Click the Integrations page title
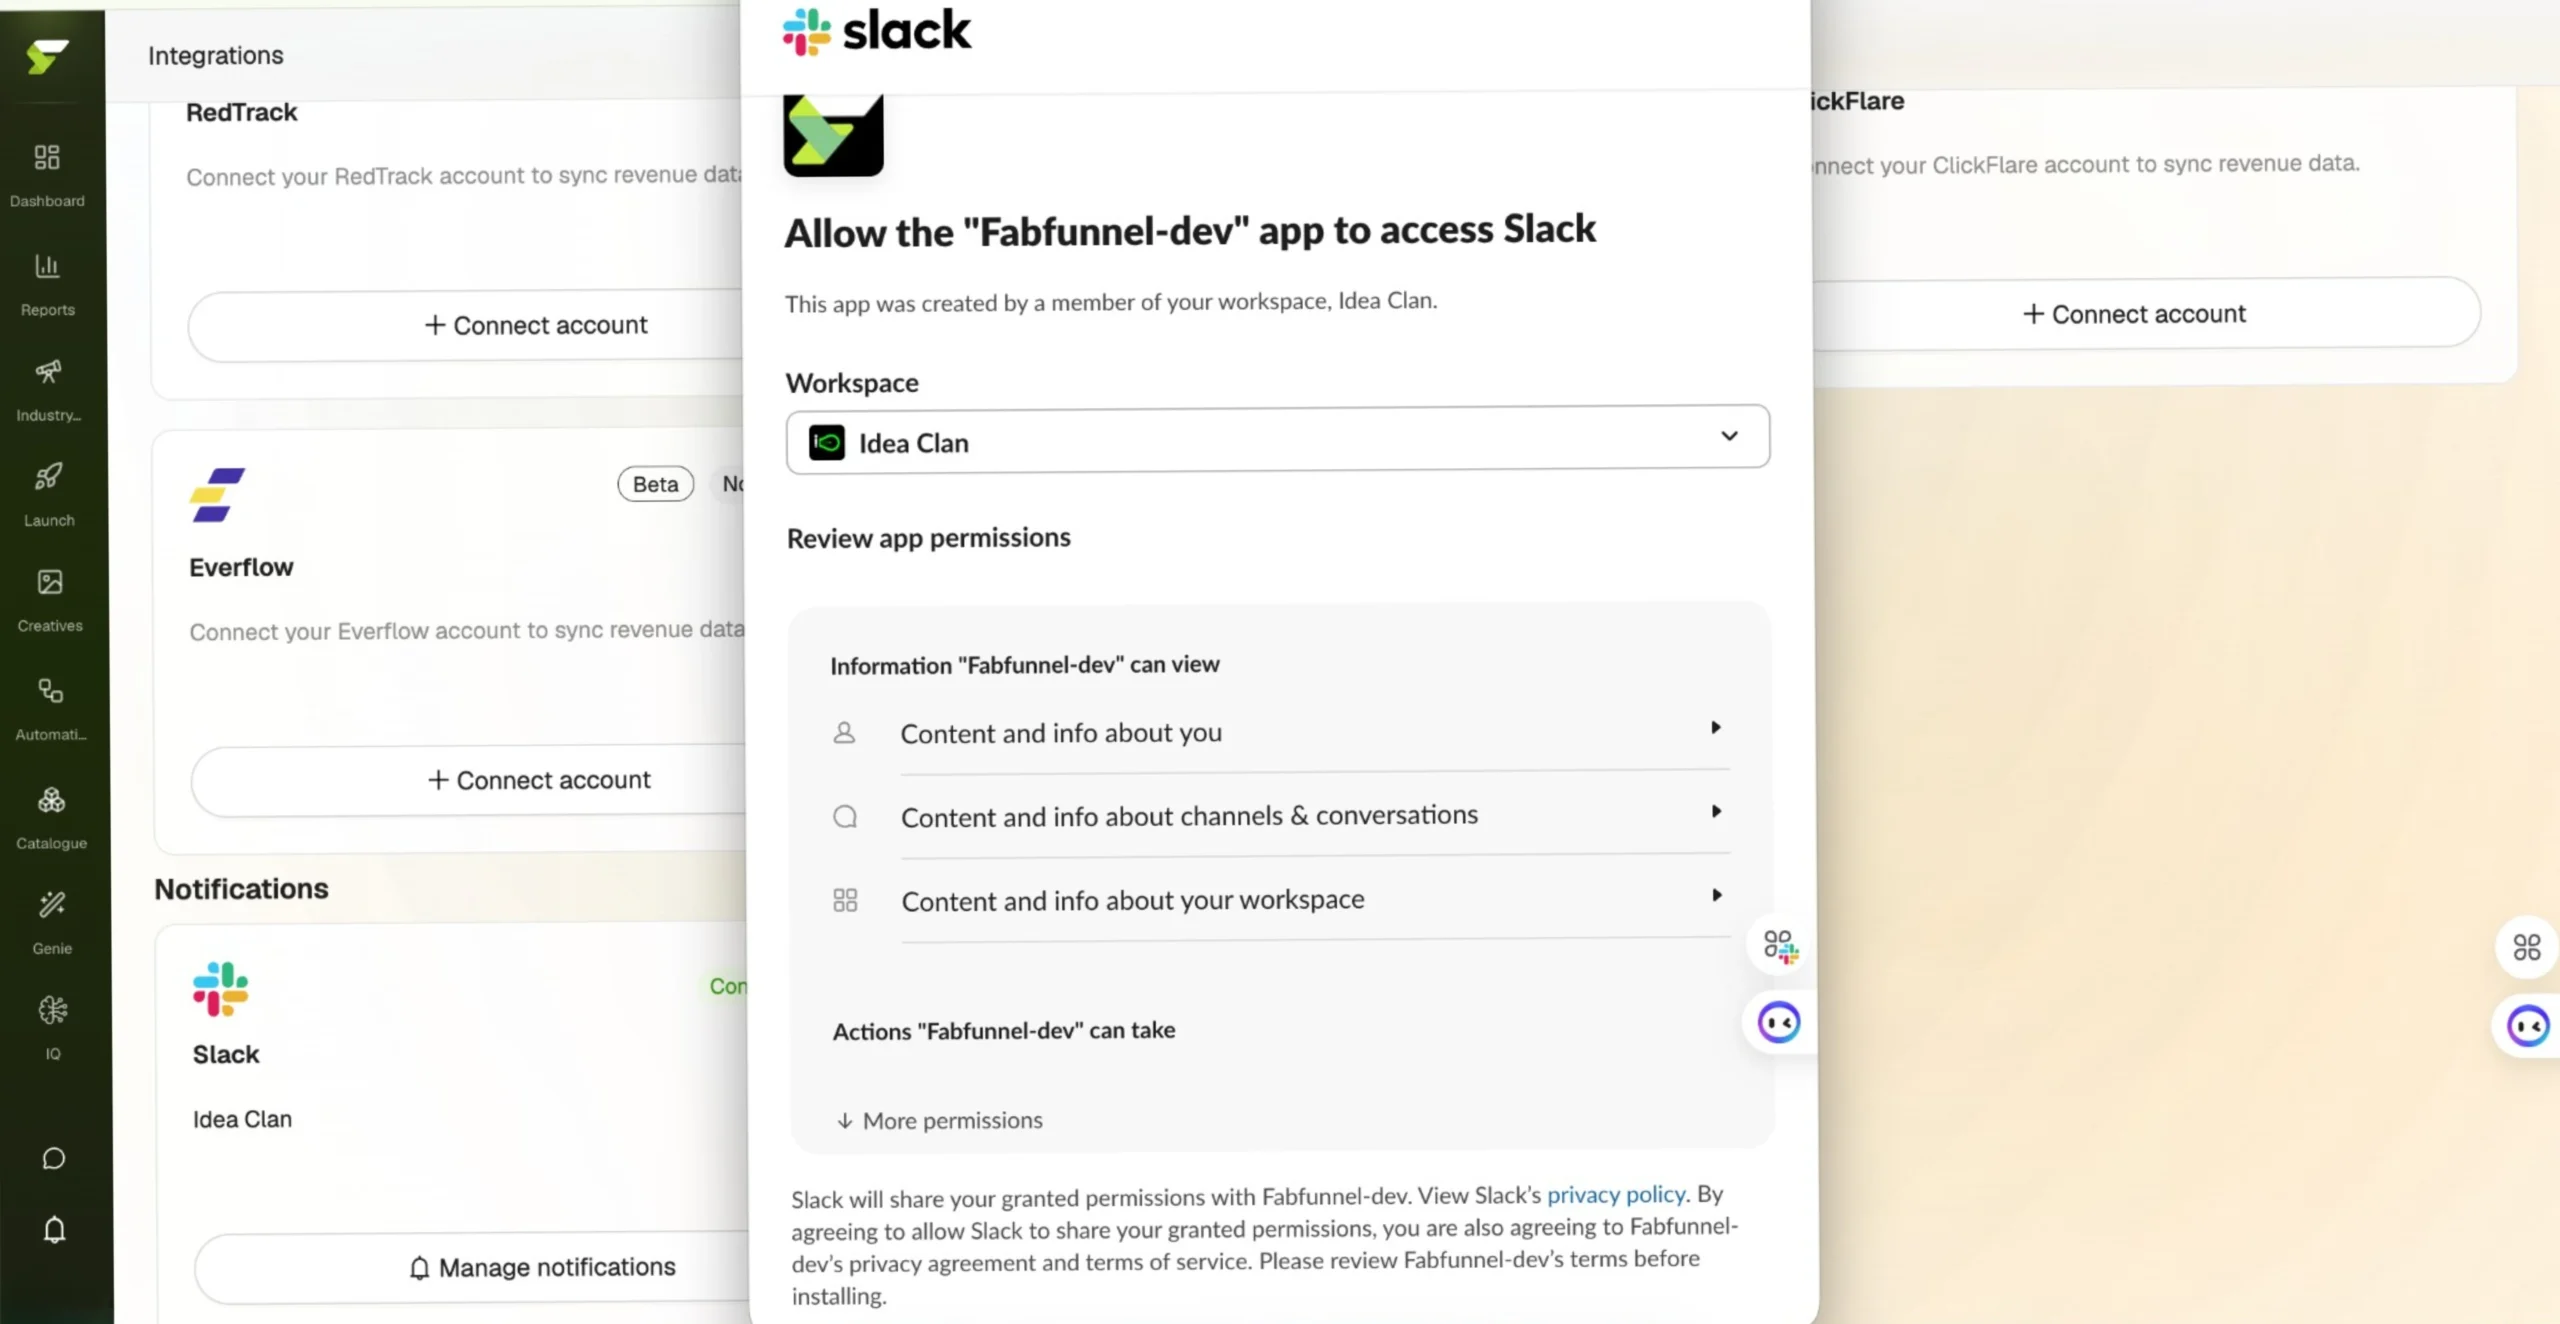2560x1324 pixels. (216, 55)
